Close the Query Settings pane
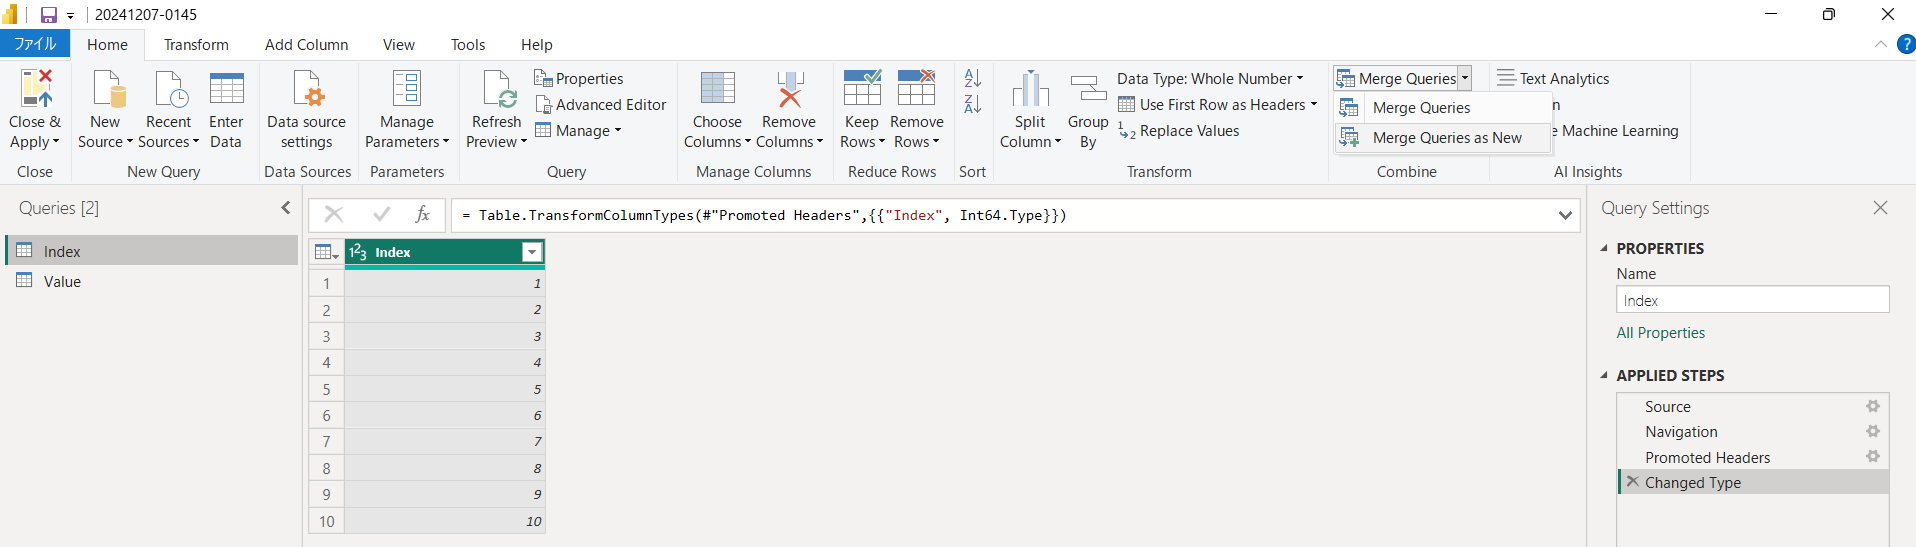Image resolution: width=1916 pixels, height=547 pixels. click(1880, 207)
